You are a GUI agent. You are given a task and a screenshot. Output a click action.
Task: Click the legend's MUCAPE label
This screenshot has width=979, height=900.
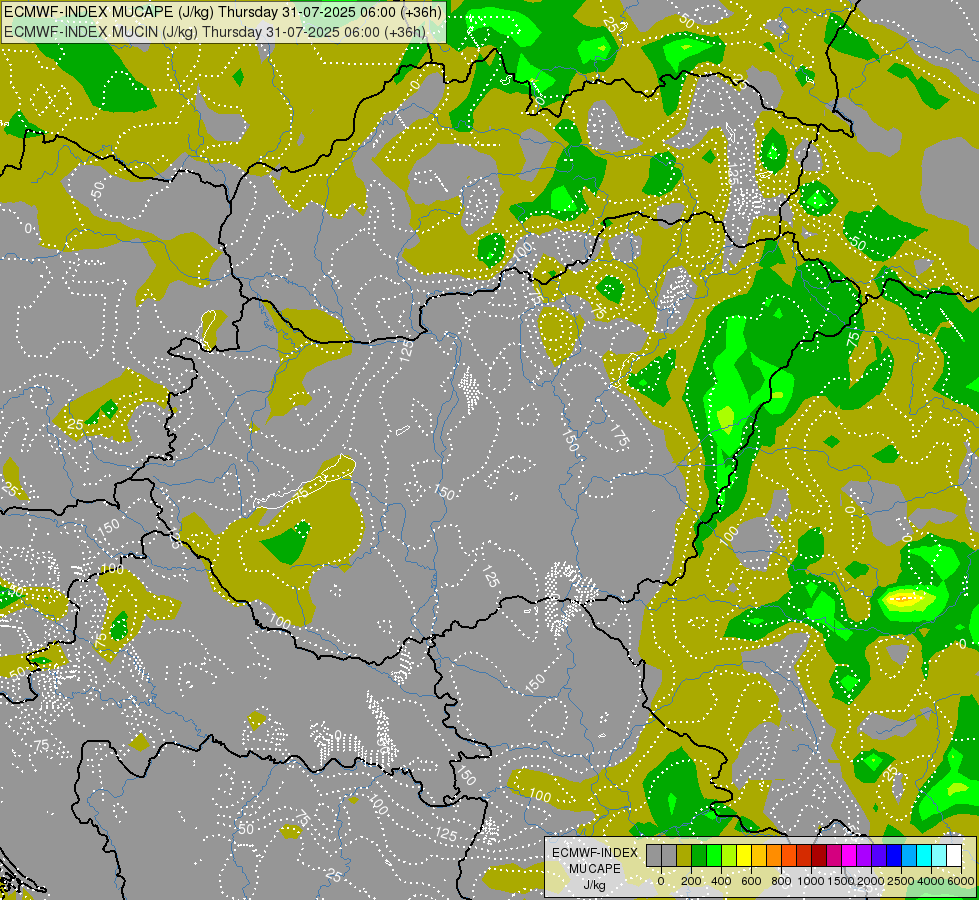tap(595, 869)
